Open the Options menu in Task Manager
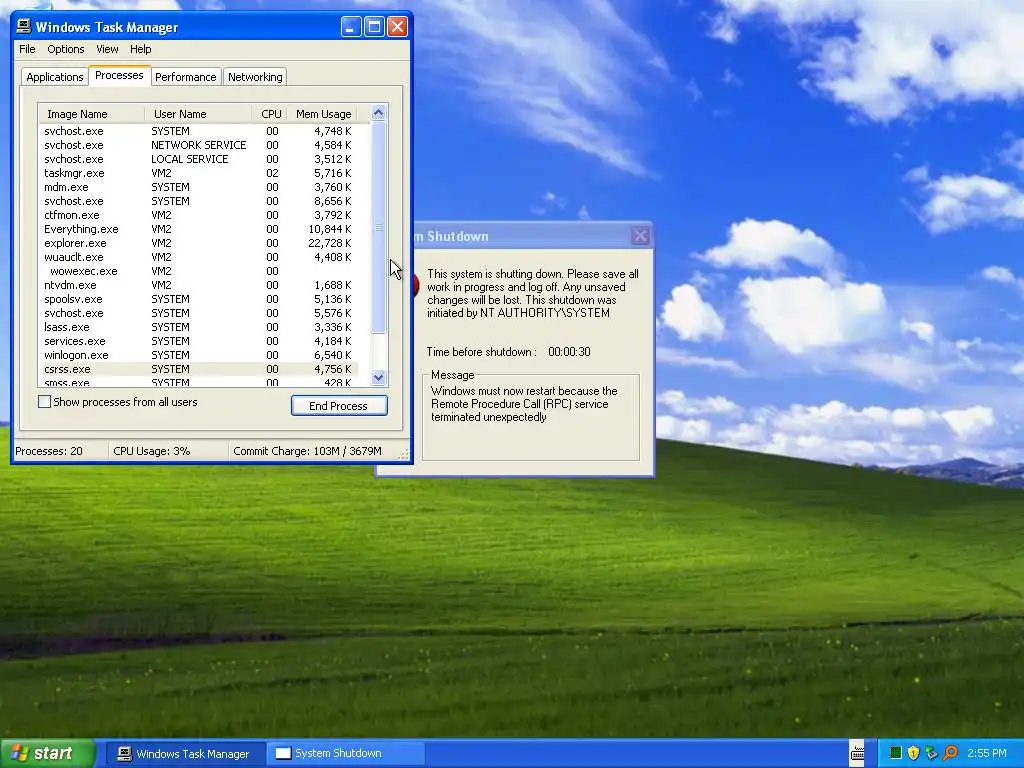 (65, 49)
